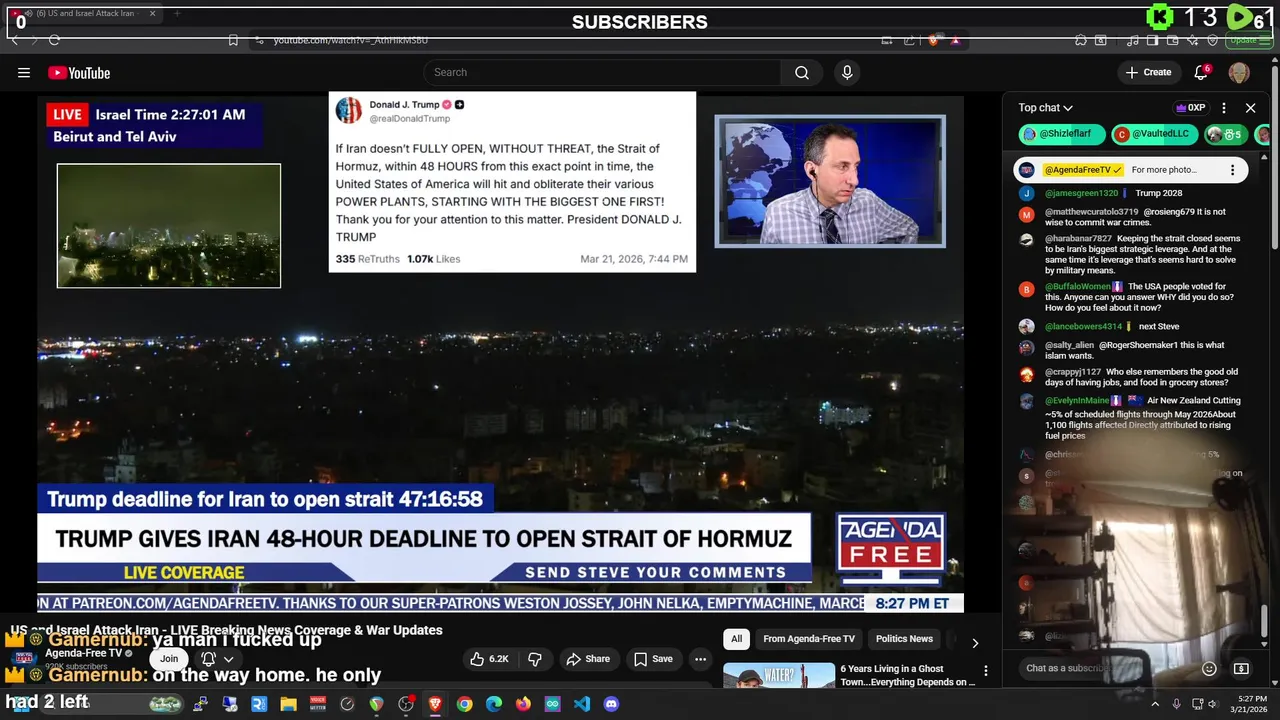The height and width of the screenshot is (720, 1280).
Task: Toggle the notification bell for Agenda-Free TV
Action: click(208, 659)
